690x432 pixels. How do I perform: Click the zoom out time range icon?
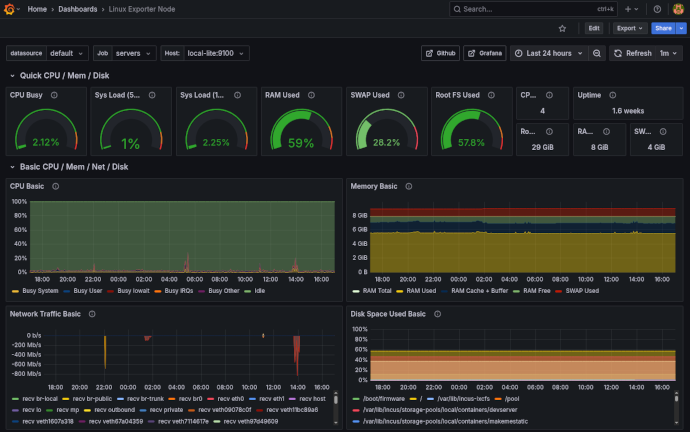coord(597,53)
